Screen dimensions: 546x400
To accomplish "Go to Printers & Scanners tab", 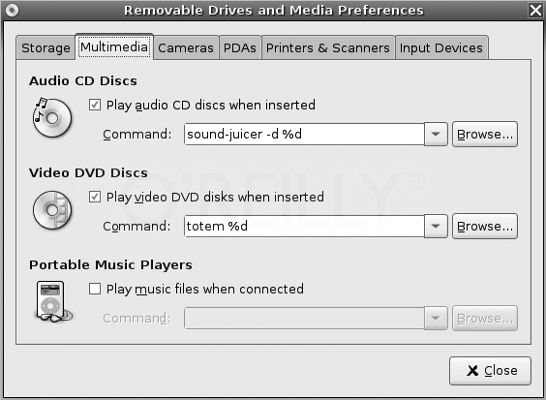I will point(328,48).
